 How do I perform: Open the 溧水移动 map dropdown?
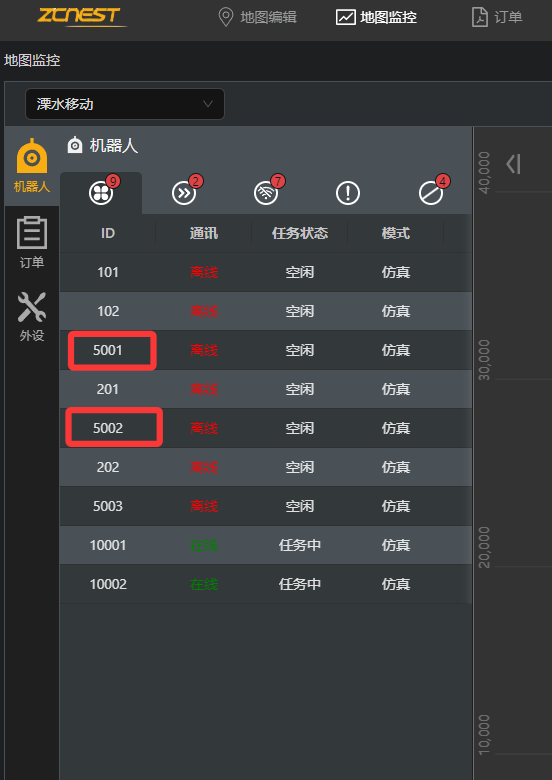pyautogui.click(x=125, y=104)
